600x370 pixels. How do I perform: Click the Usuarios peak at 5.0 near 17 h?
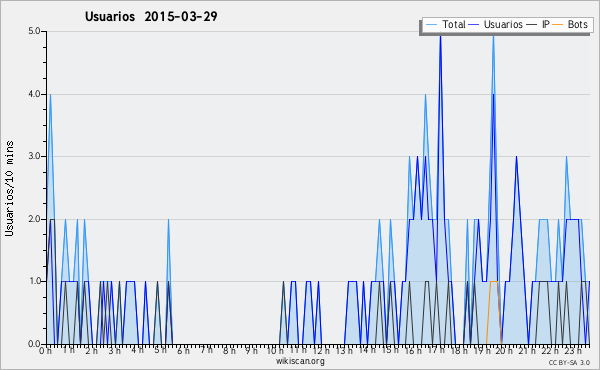pyautogui.click(x=440, y=36)
